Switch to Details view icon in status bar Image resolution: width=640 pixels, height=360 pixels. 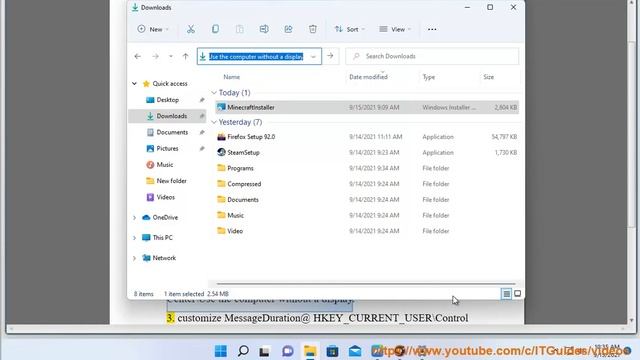coord(506,293)
